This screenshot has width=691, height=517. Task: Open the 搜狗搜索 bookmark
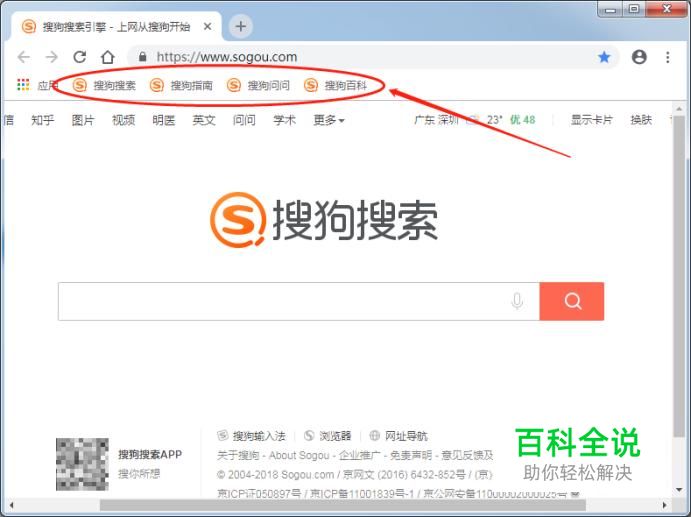[104, 85]
